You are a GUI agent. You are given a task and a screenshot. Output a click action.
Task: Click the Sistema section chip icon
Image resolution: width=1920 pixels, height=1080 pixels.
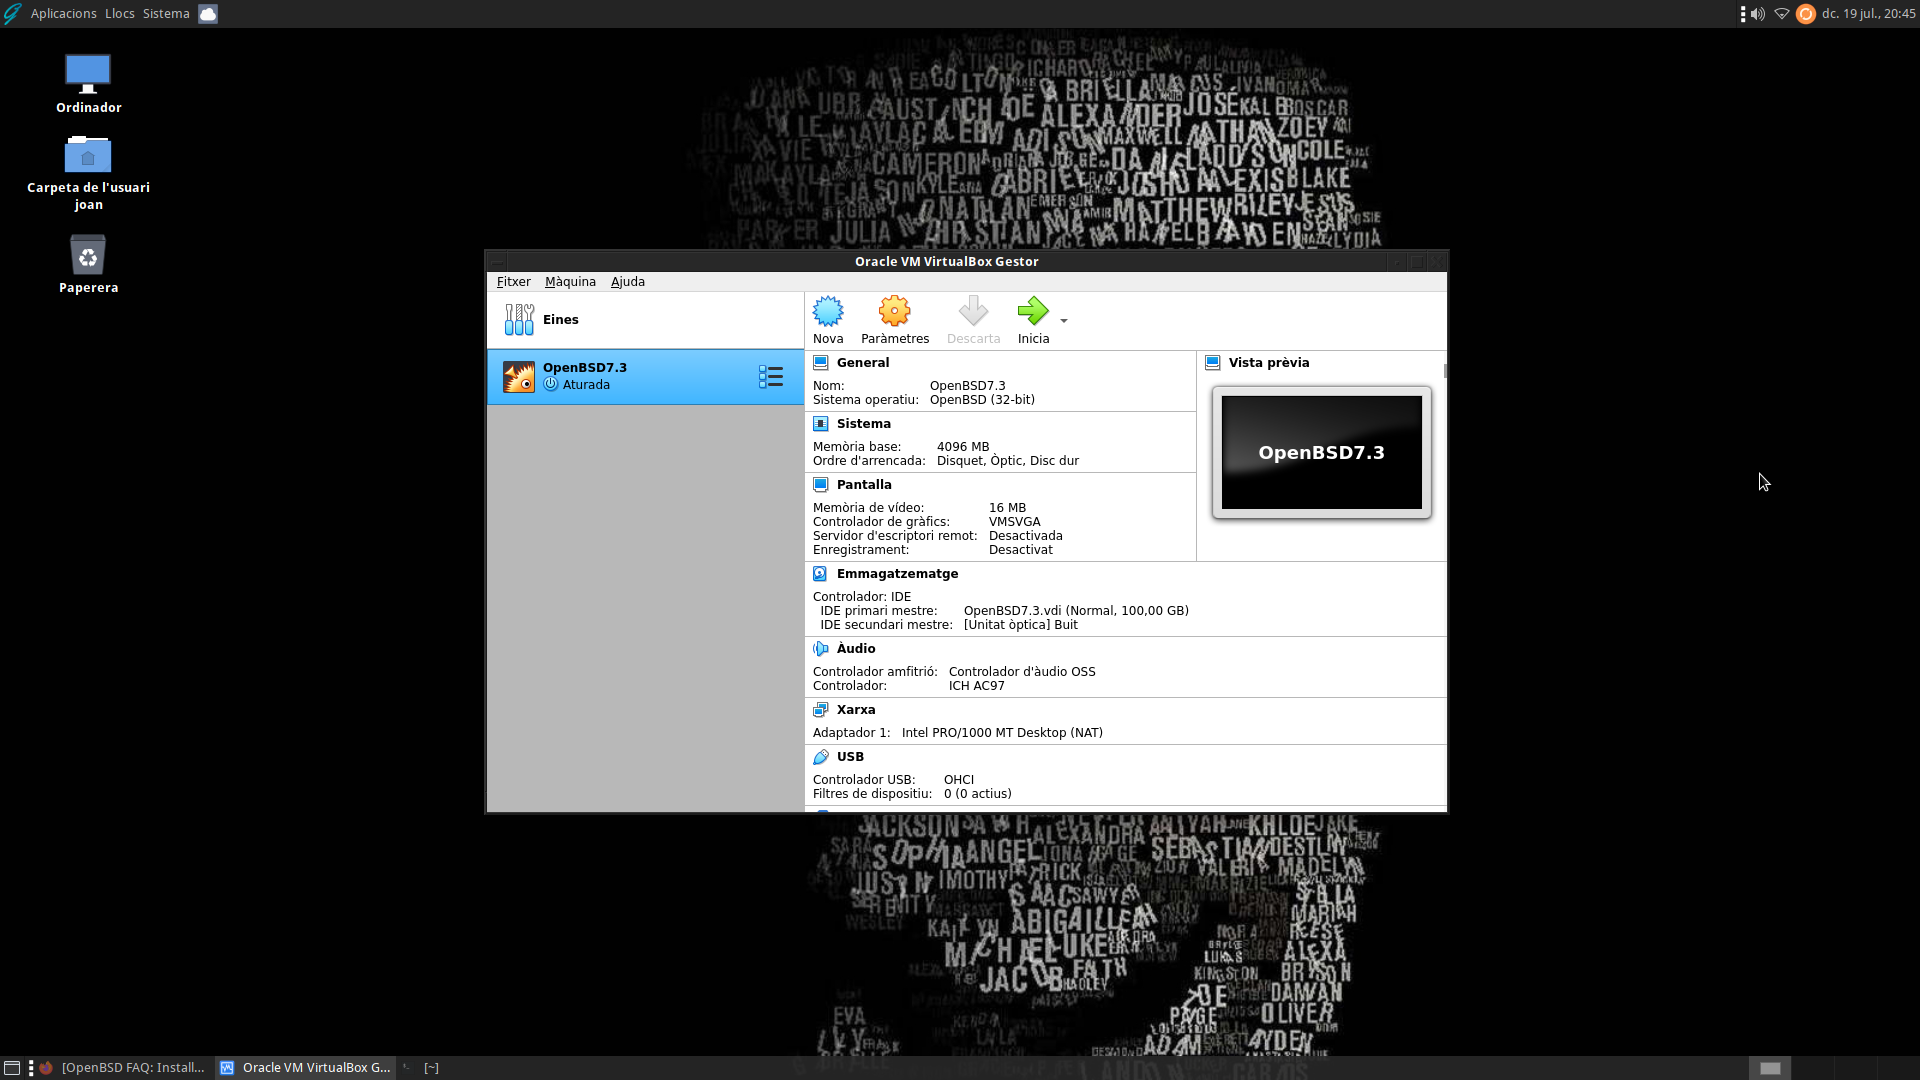click(821, 424)
